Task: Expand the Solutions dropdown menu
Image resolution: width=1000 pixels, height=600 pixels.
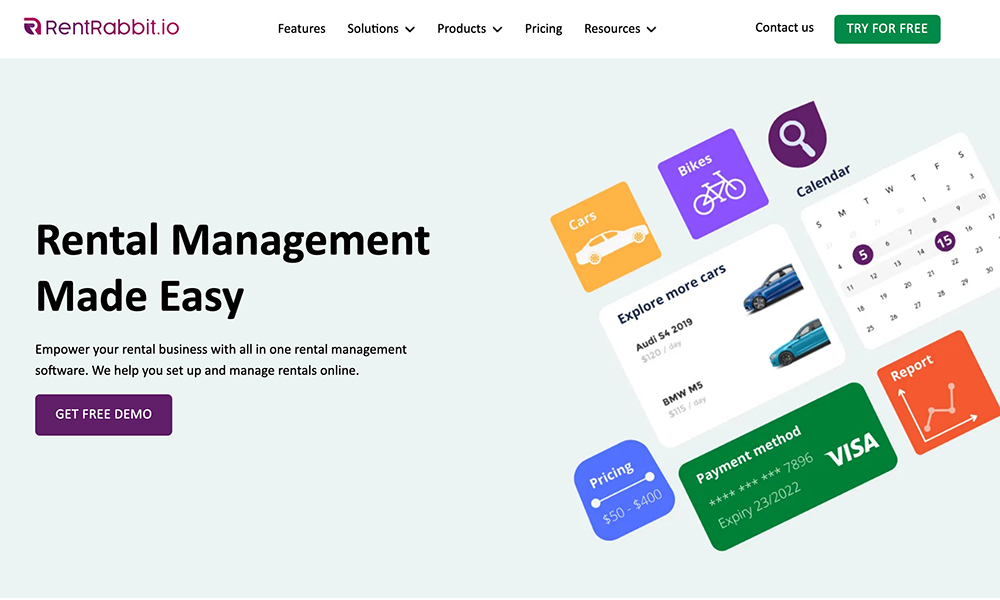Action: click(380, 29)
